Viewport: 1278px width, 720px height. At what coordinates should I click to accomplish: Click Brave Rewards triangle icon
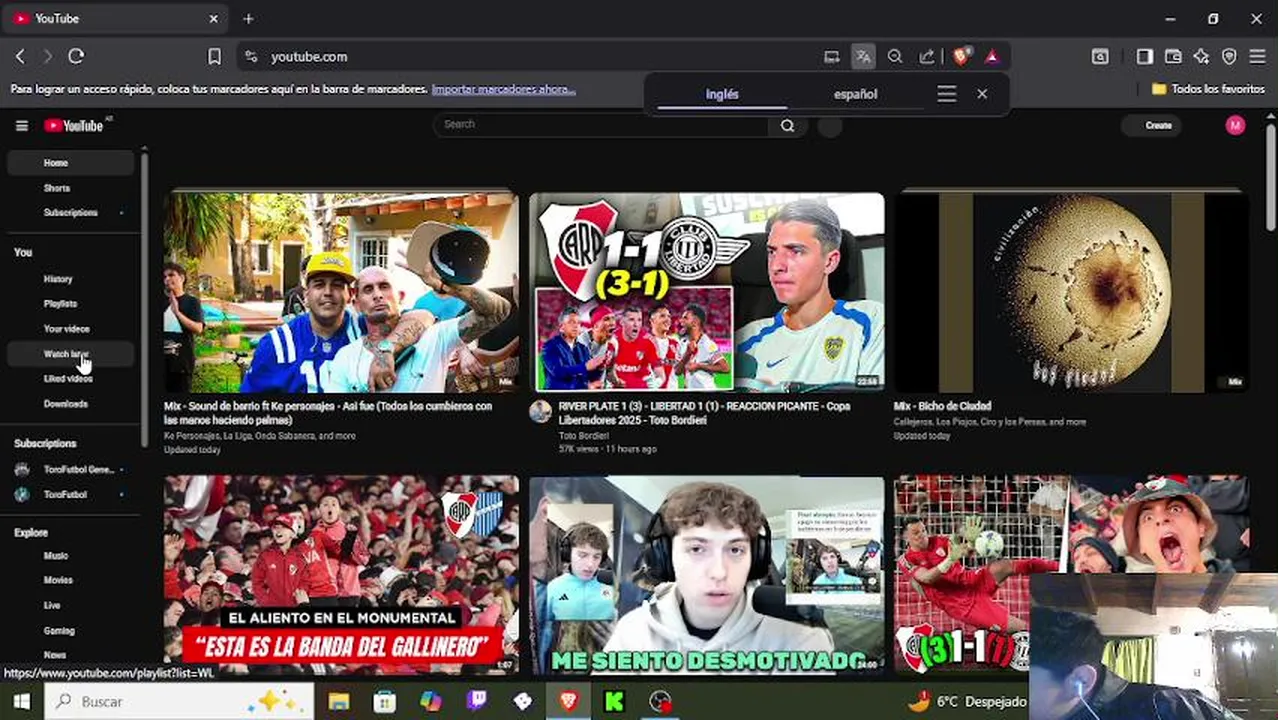coord(992,57)
